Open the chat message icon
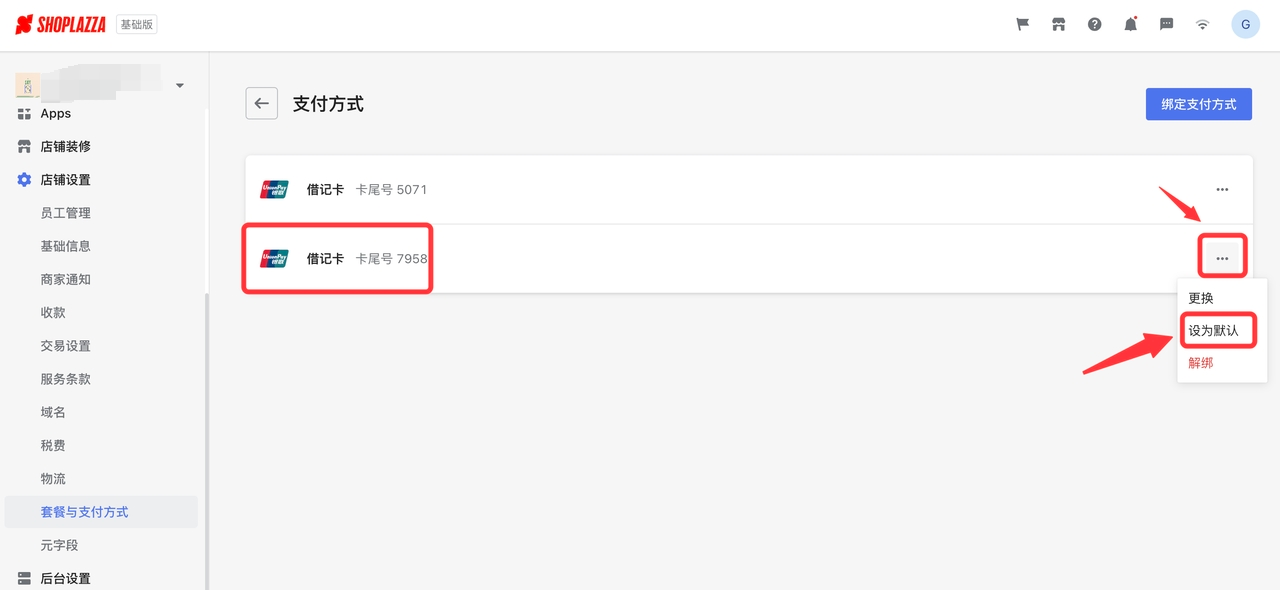The image size is (1280, 590). 1167,25
